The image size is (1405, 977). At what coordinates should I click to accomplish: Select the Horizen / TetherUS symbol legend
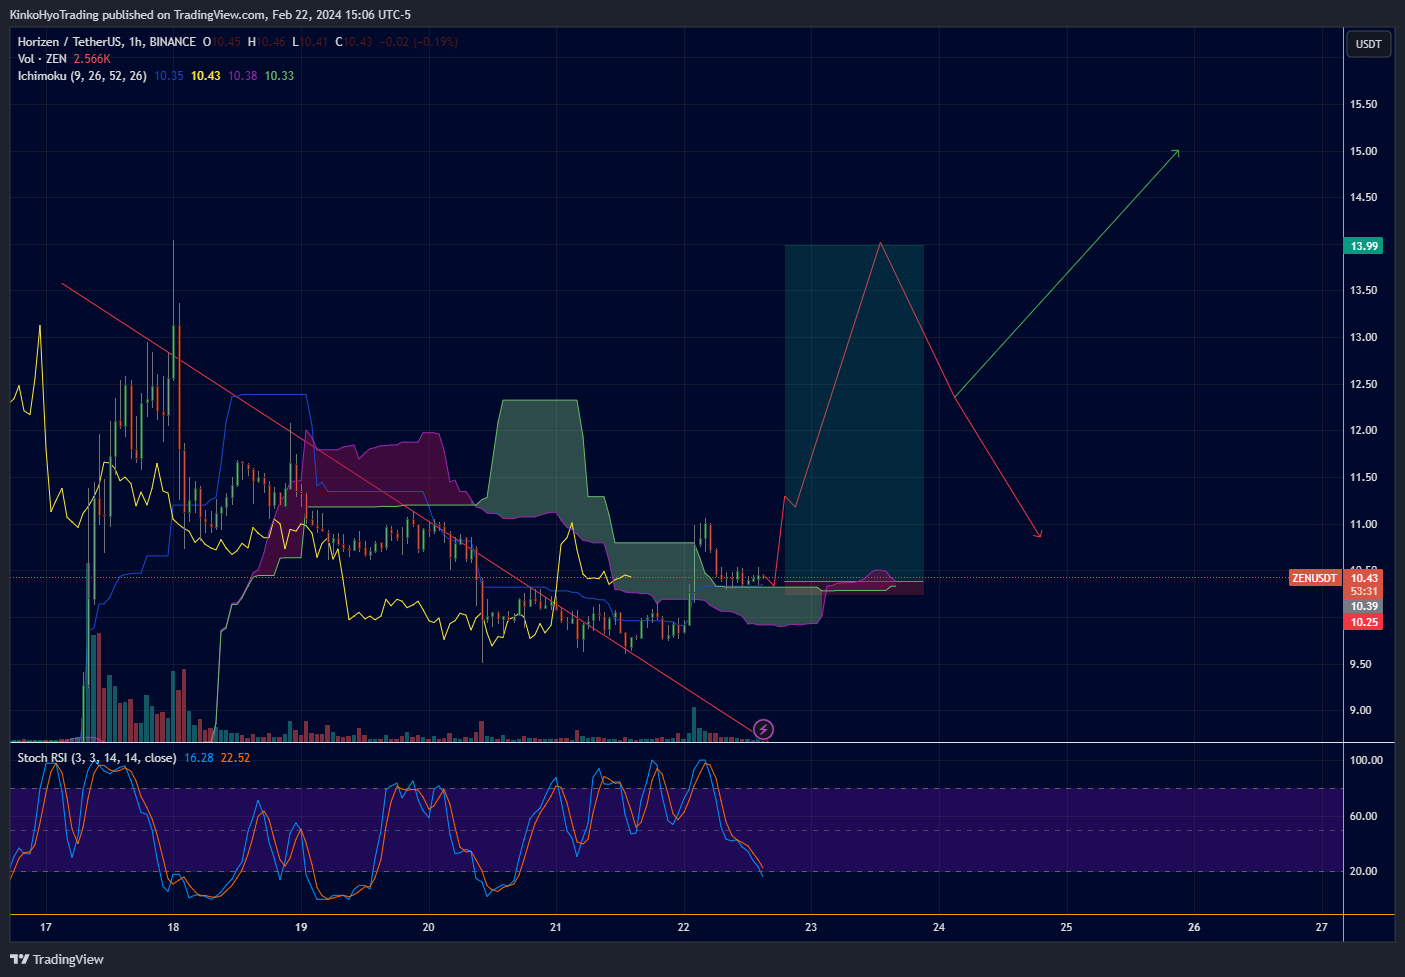[107, 42]
